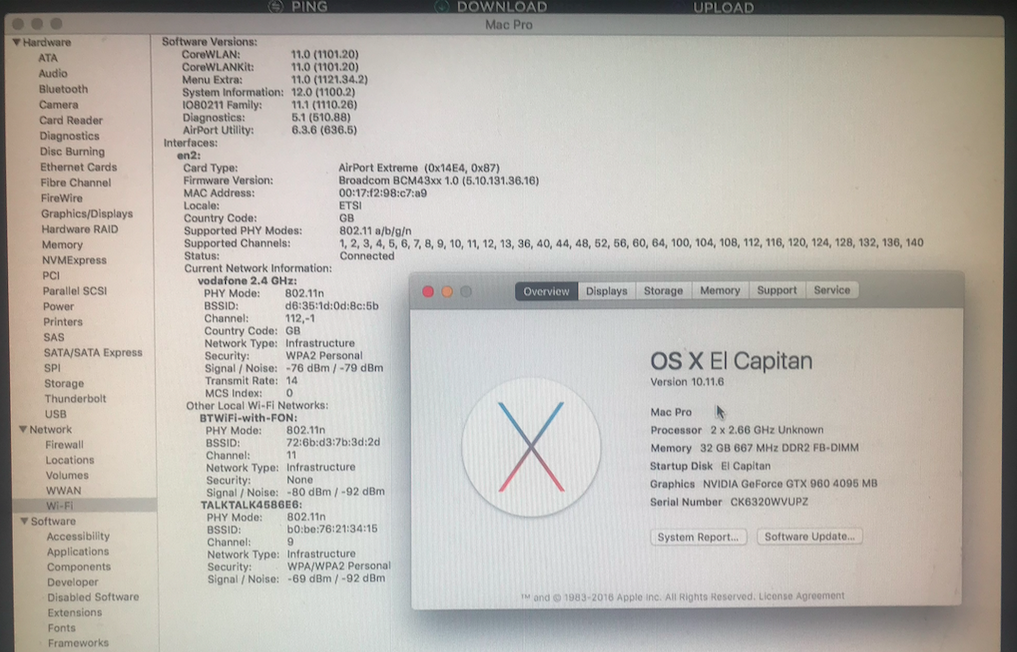This screenshot has height=652, width=1017.
Task: Open Fibre Channel entry
Action: click(76, 182)
